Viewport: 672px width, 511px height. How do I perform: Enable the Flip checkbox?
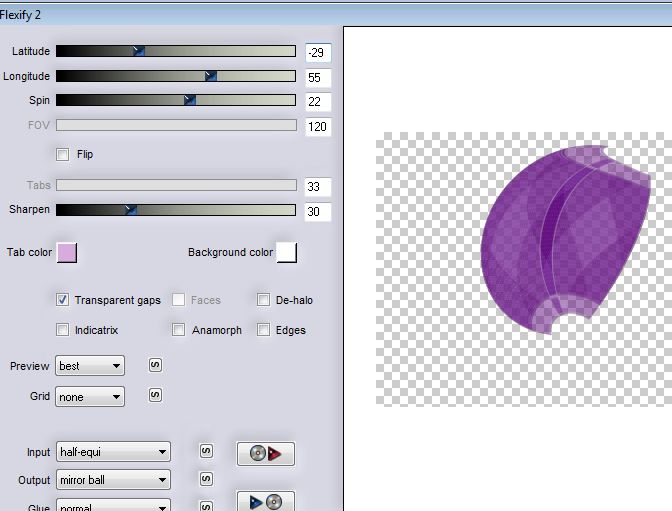pos(63,154)
